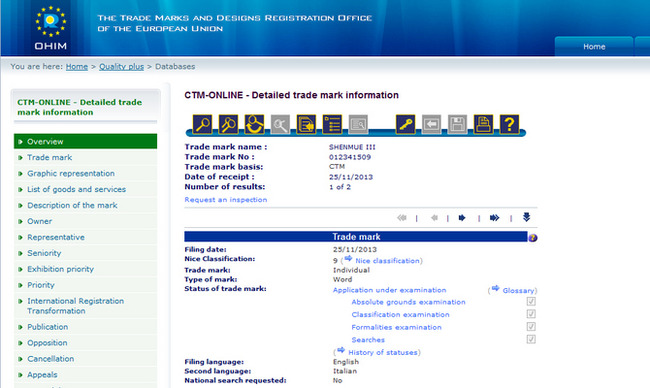
Task: Click arrow icon before History of statuses
Action: coord(341,350)
